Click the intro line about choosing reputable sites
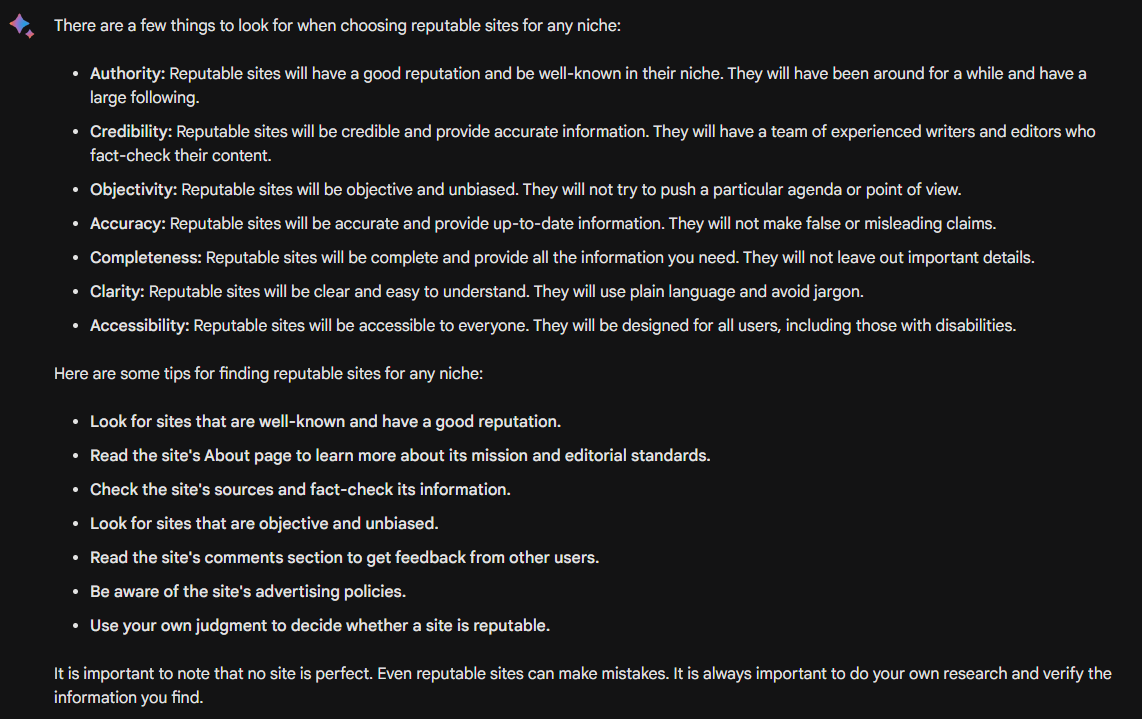This screenshot has width=1142, height=719. [x=337, y=25]
